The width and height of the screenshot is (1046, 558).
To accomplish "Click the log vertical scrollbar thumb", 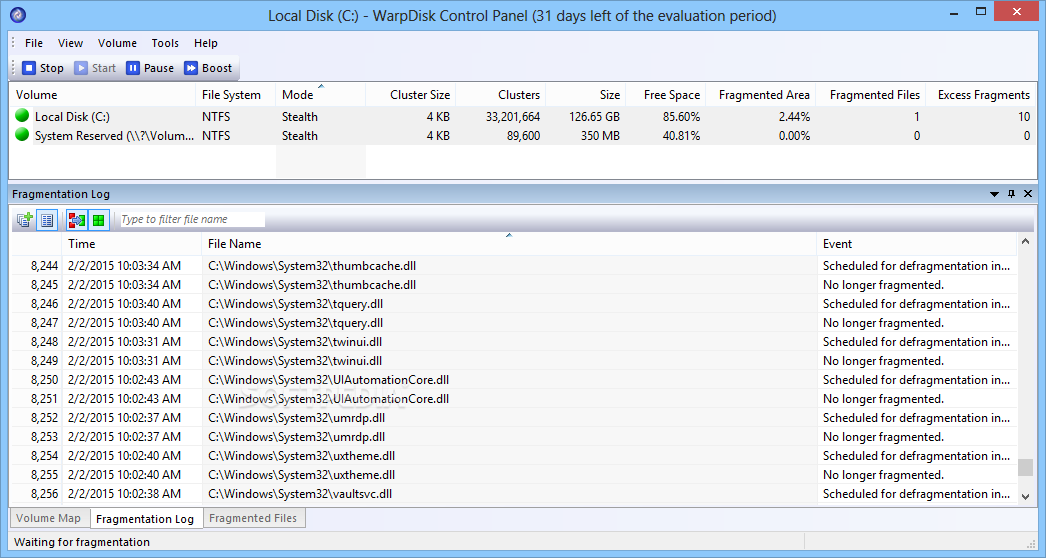I will click(1025, 467).
